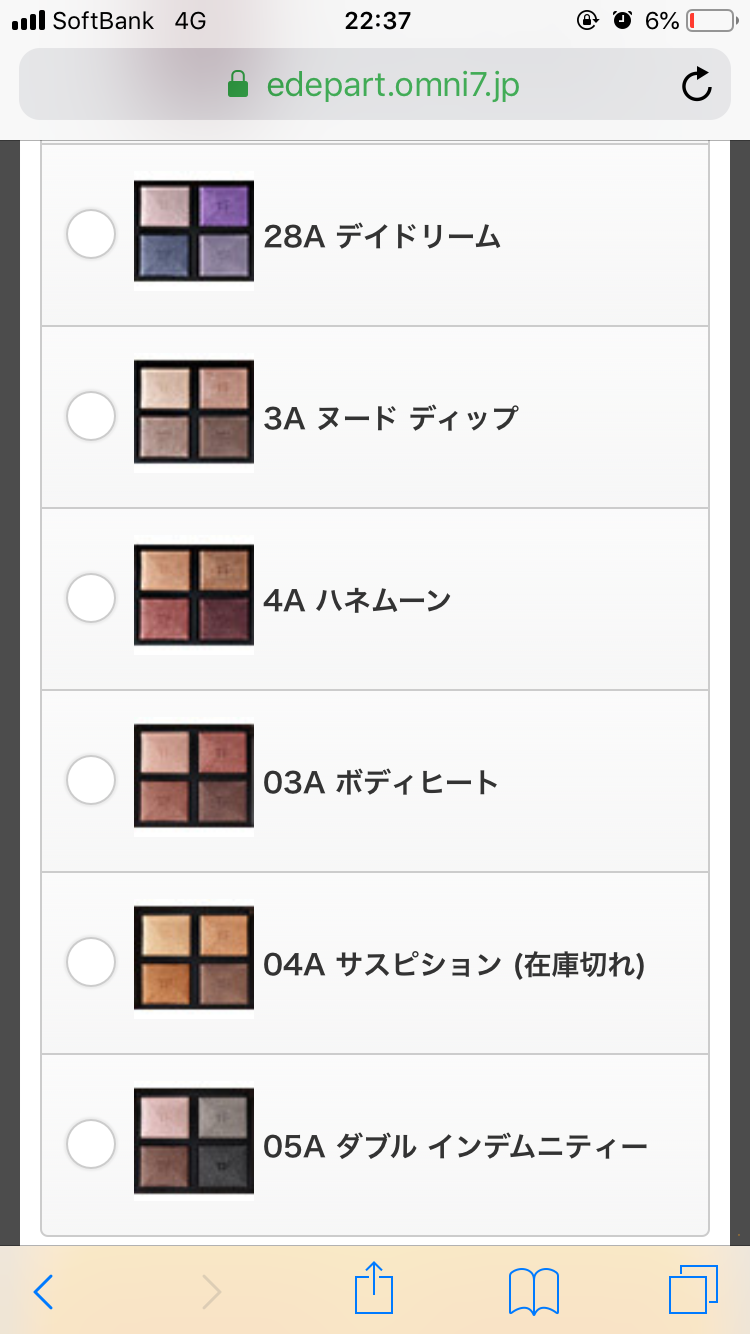Tap the 03A ボディヒート label text
The height and width of the screenshot is (1334, 750).
pos(381,782)
